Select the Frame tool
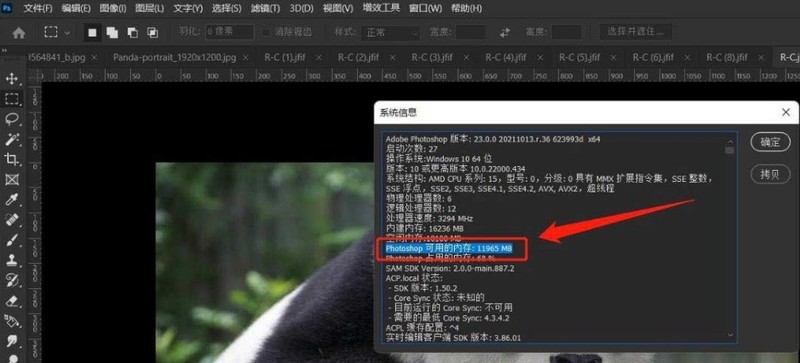 (x=12, y=180)
